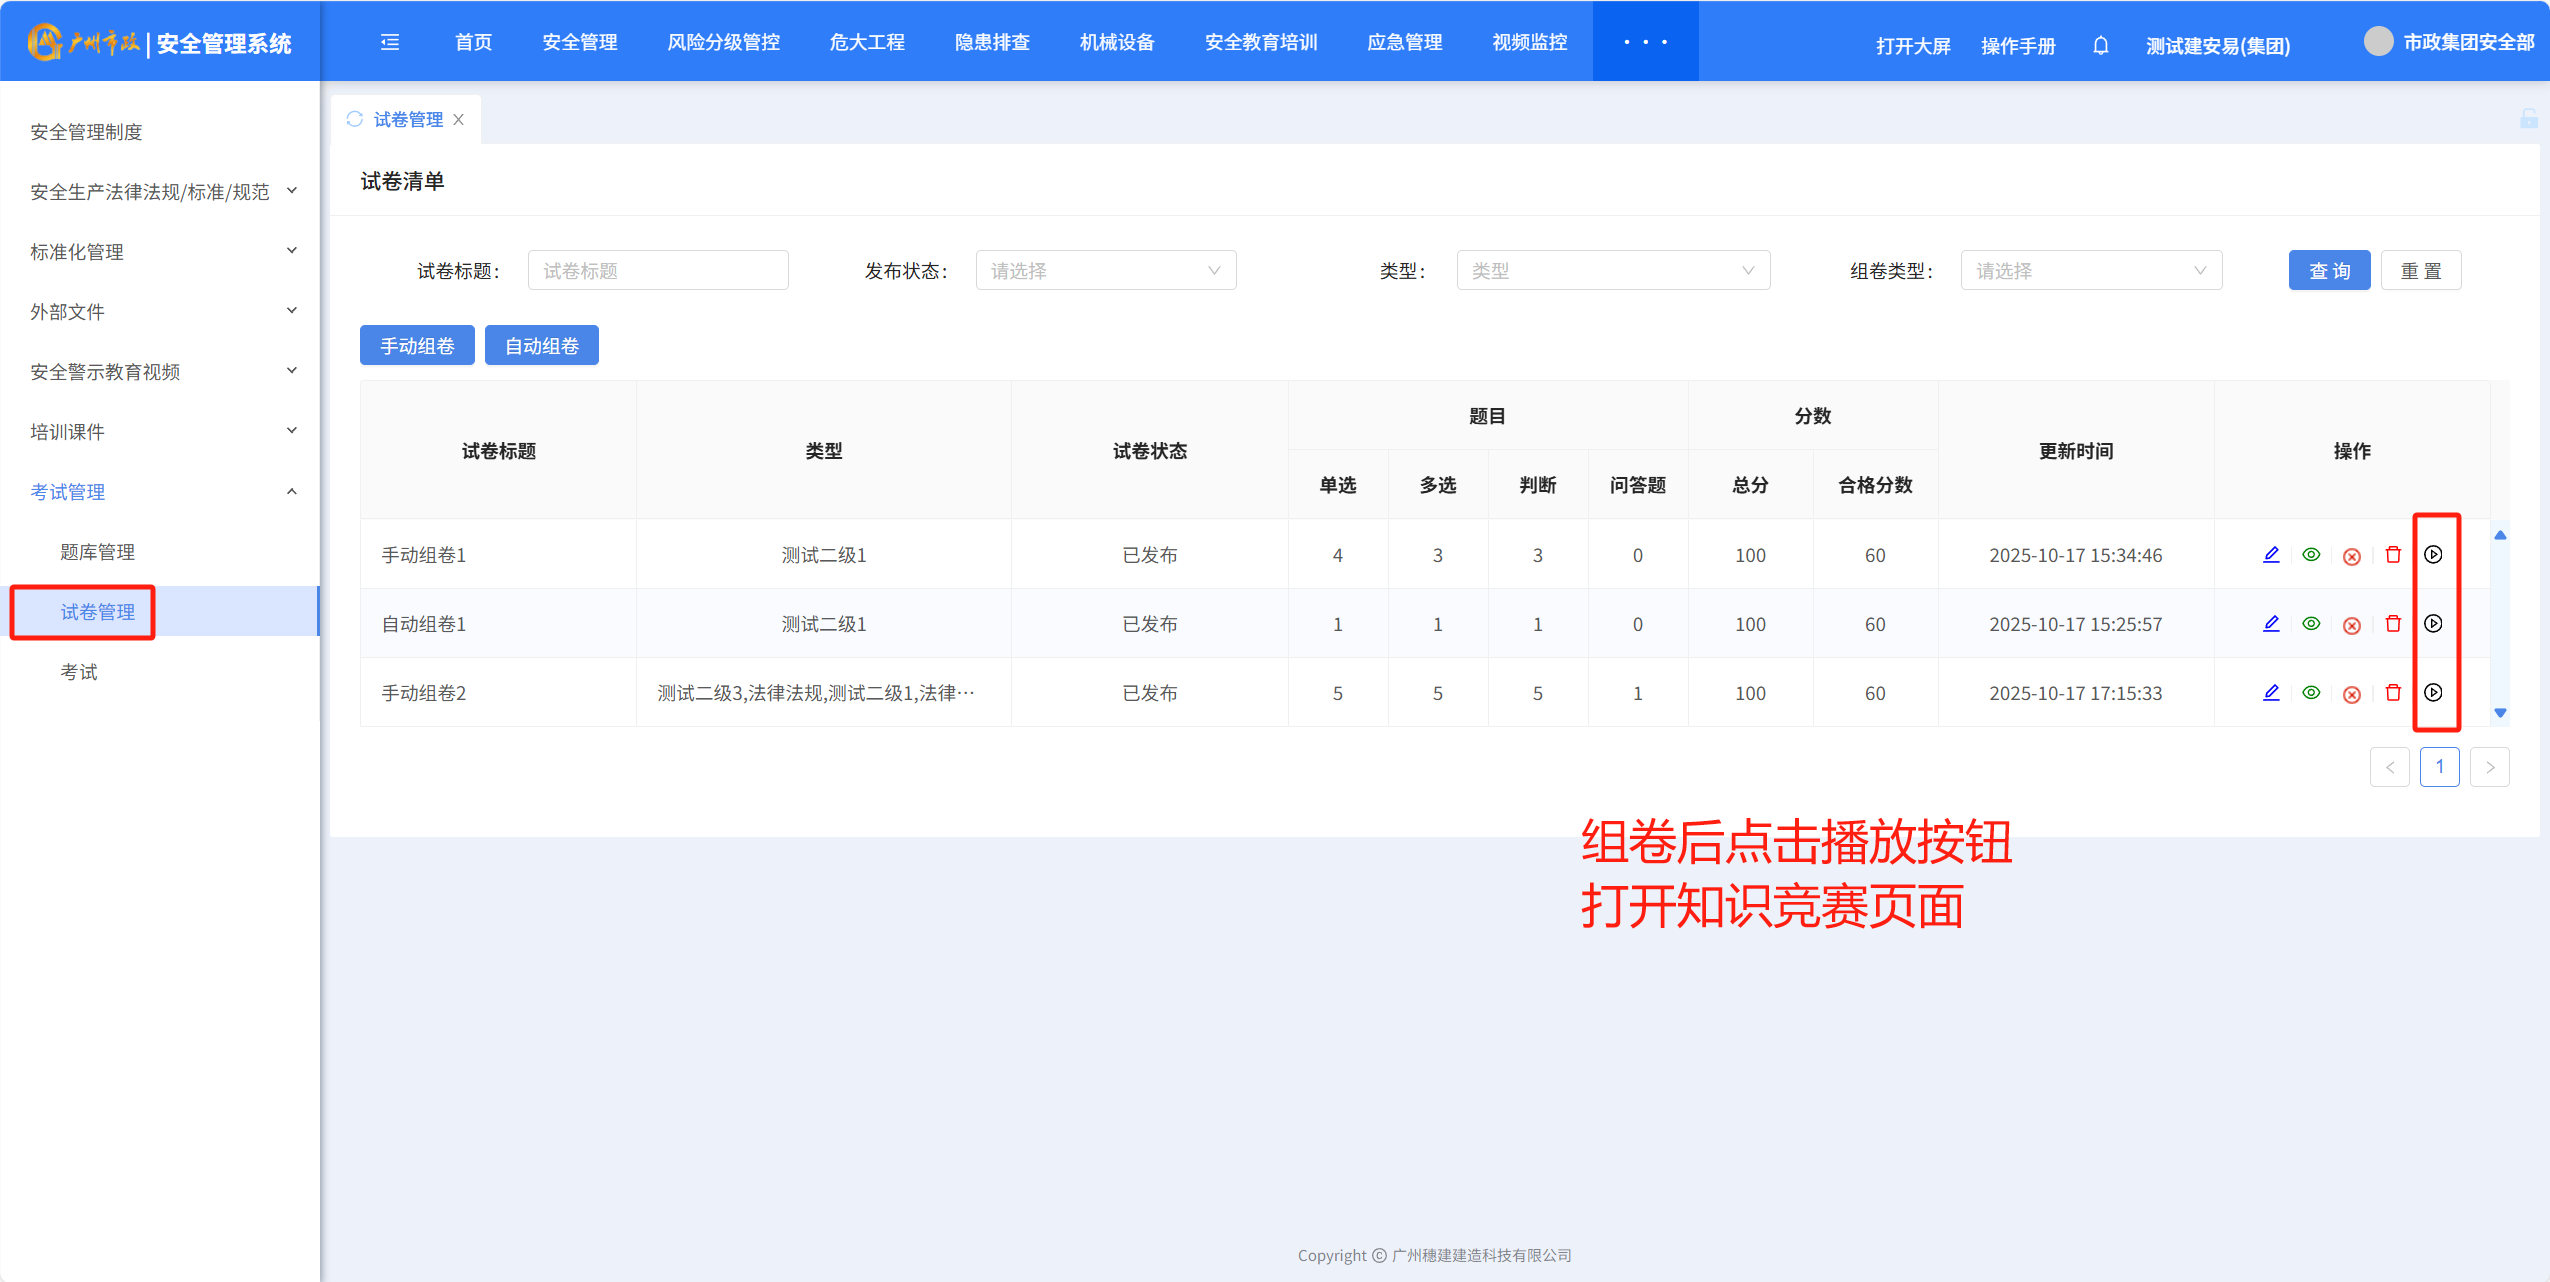Expand 标准化管理 sidebar menu
The height and width of the screenshot is (1282, 2550).
[x=160, y=252]
